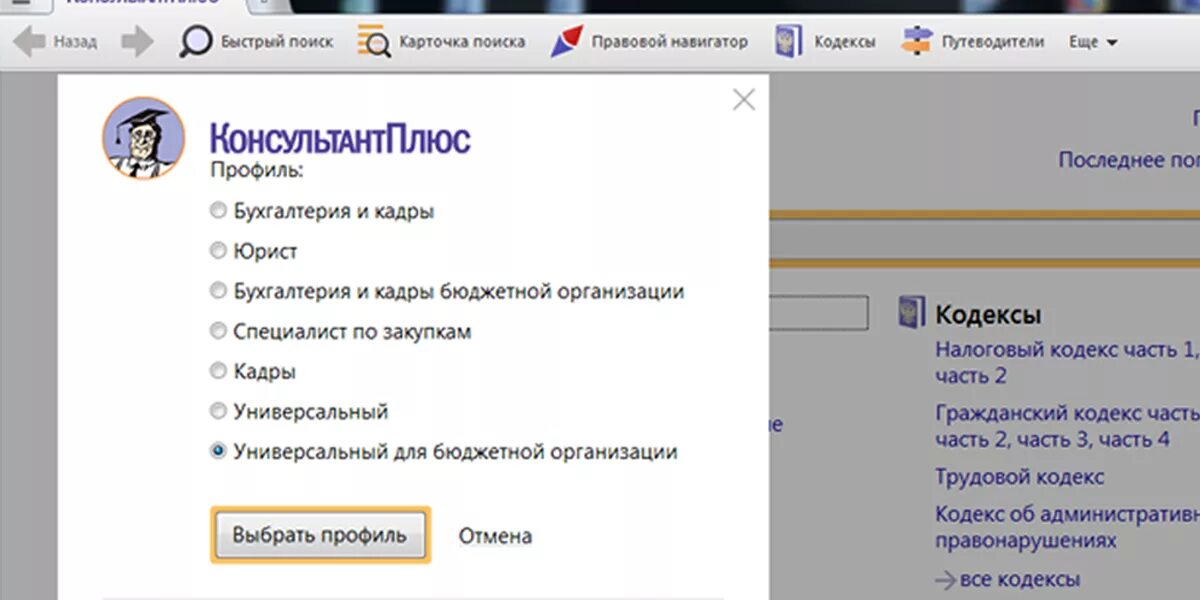The height and width of the screenshot is (600, 1200).
Task: Select Специалист по закупкам profile
Action: click(x=218, y=331)
